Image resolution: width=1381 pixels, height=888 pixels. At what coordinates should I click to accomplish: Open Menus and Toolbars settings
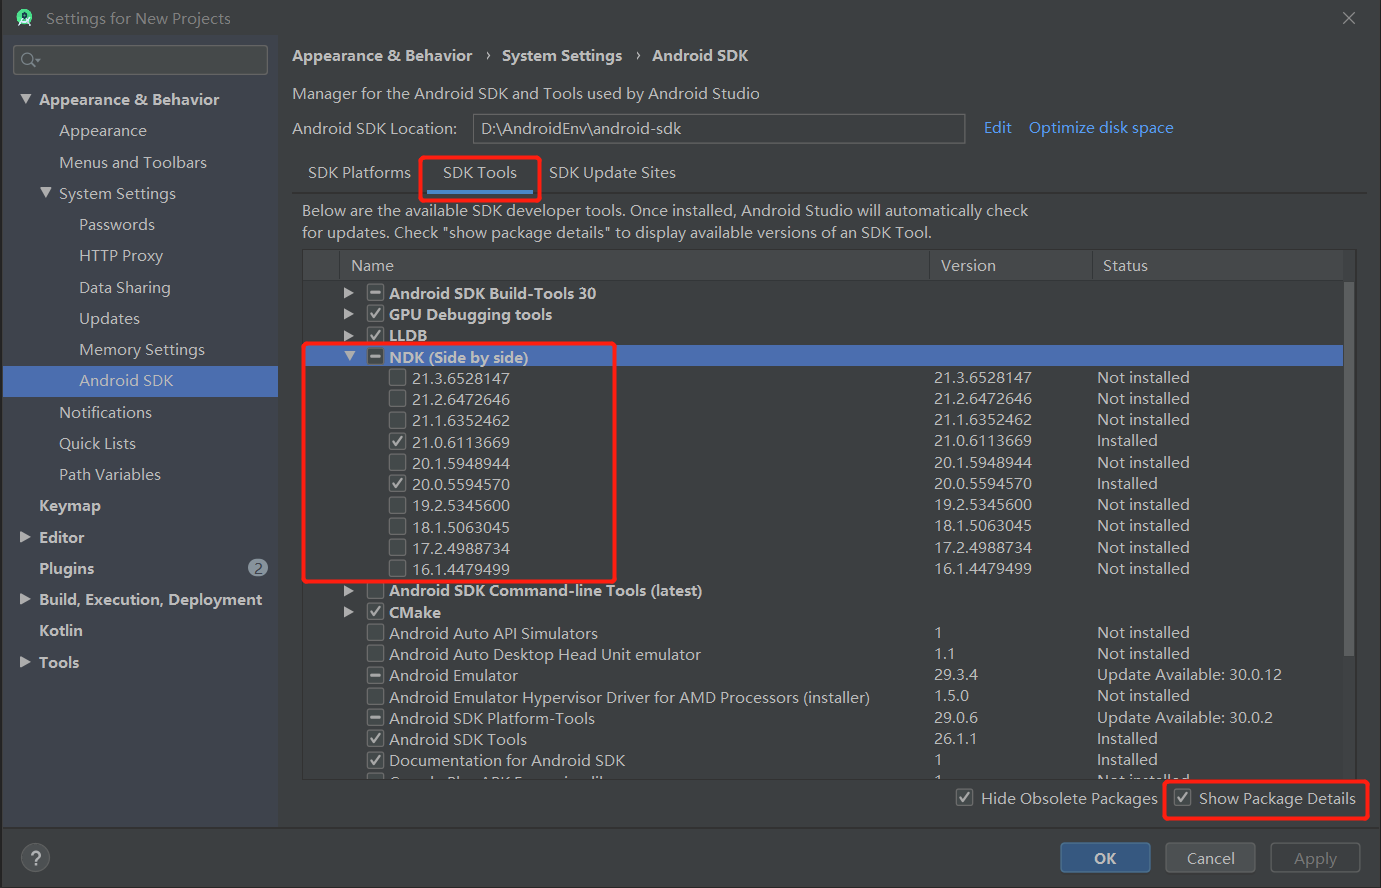pos(133,162)
